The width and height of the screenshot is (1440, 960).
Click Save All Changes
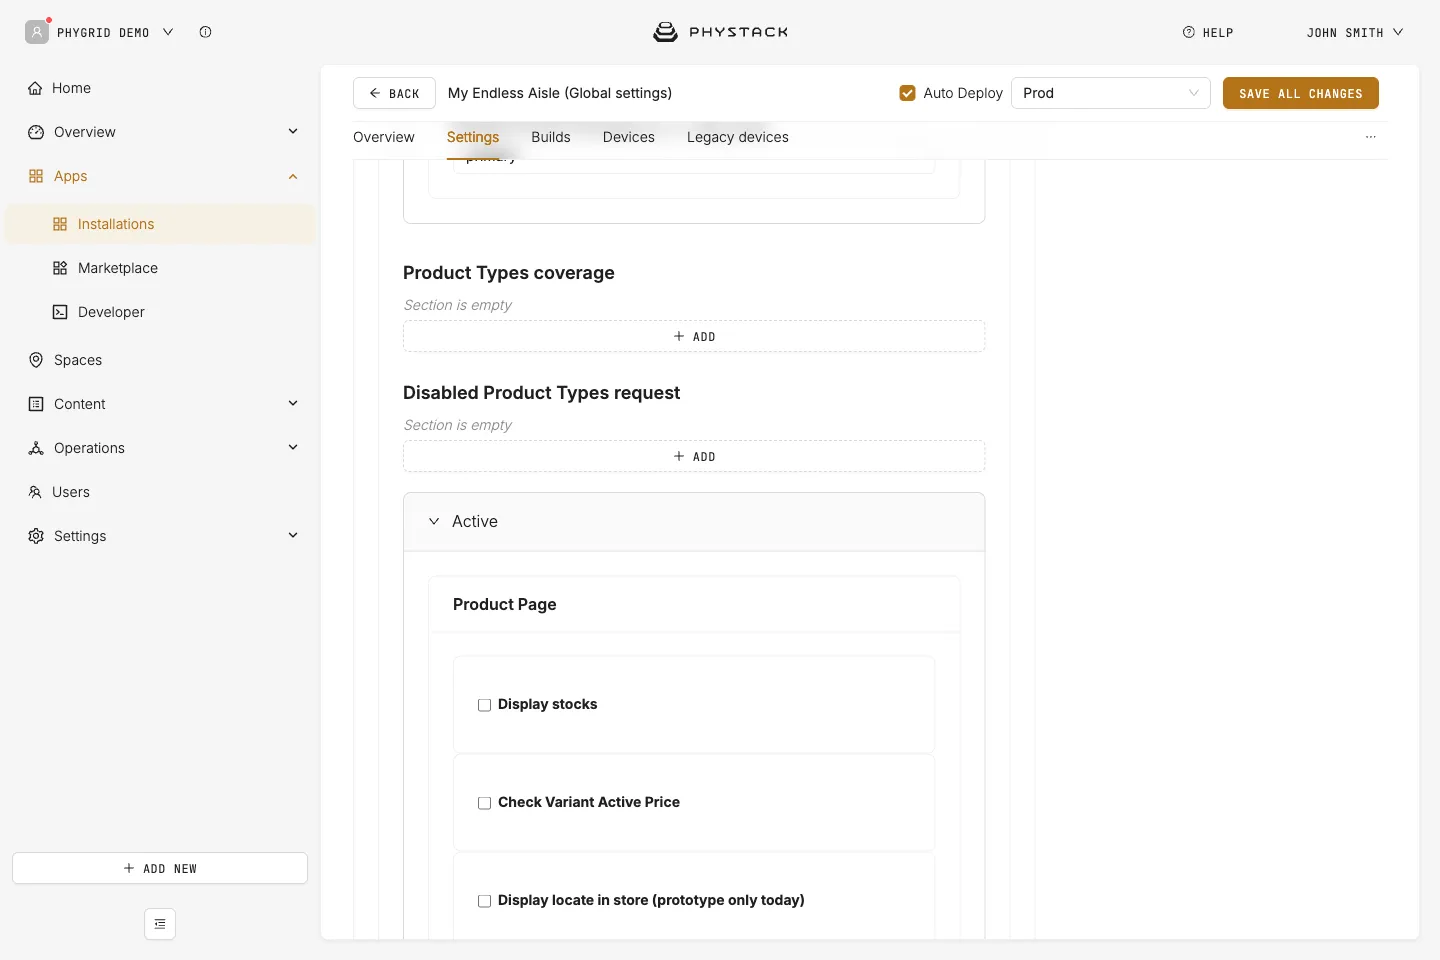[x=1301, y=93]
